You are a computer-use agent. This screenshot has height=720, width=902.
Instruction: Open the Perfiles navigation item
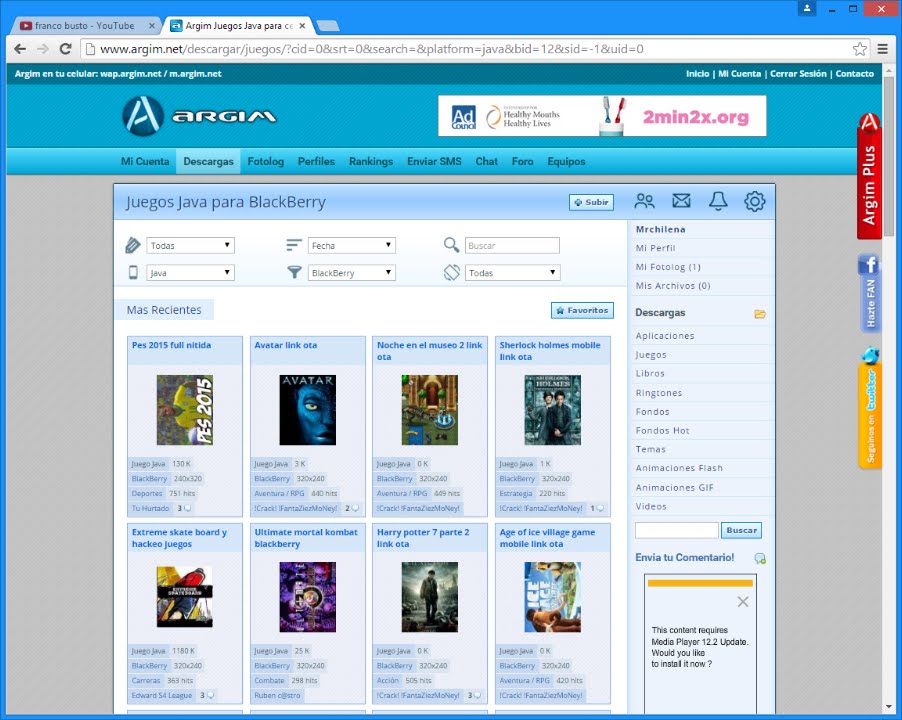coord(316,162)
